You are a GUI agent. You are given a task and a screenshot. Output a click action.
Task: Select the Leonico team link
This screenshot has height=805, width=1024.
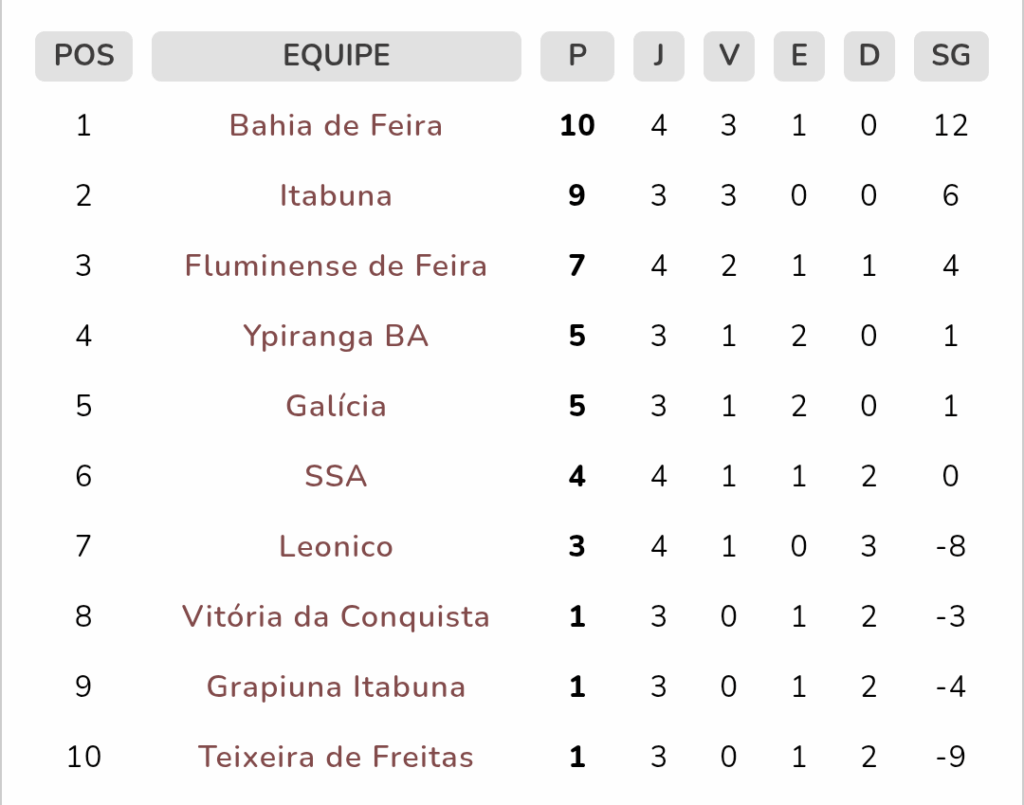point(336,546)
